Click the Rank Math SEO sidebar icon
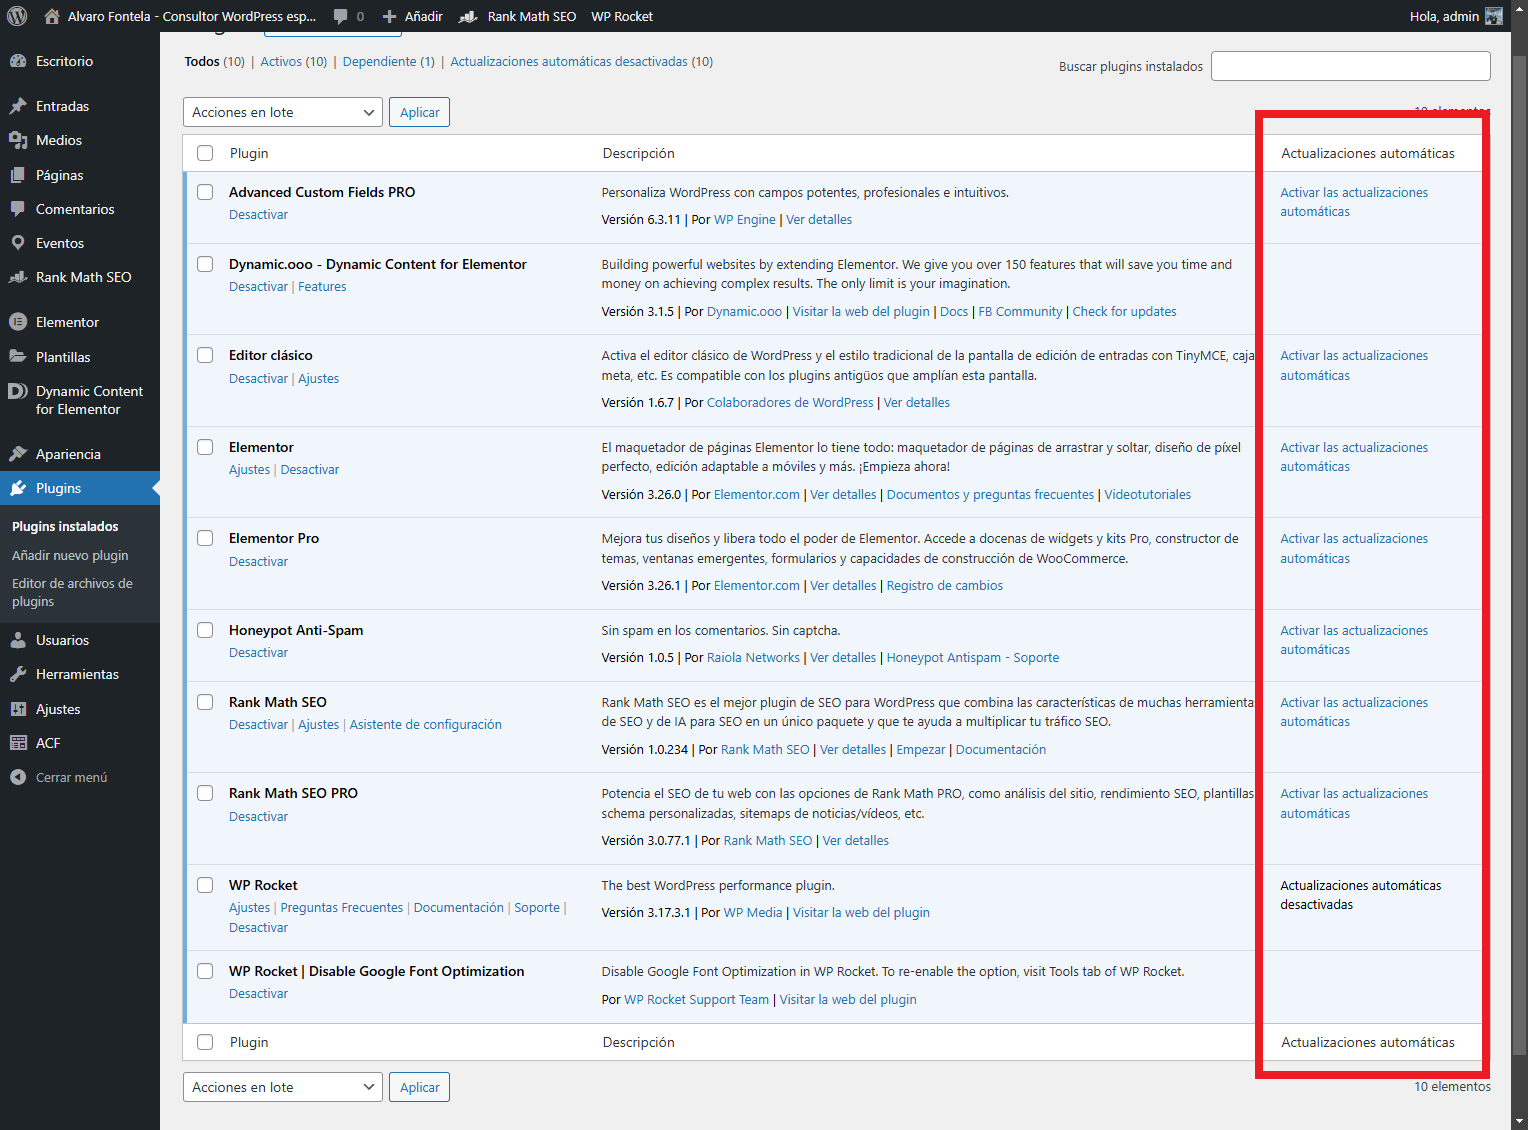This screenshot has width=1528, height=1130. pyautogui.click(x=18, y=277)
